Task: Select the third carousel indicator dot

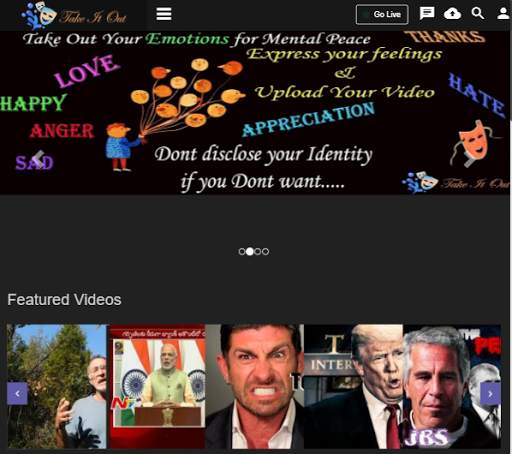Action: coord(258,252)
